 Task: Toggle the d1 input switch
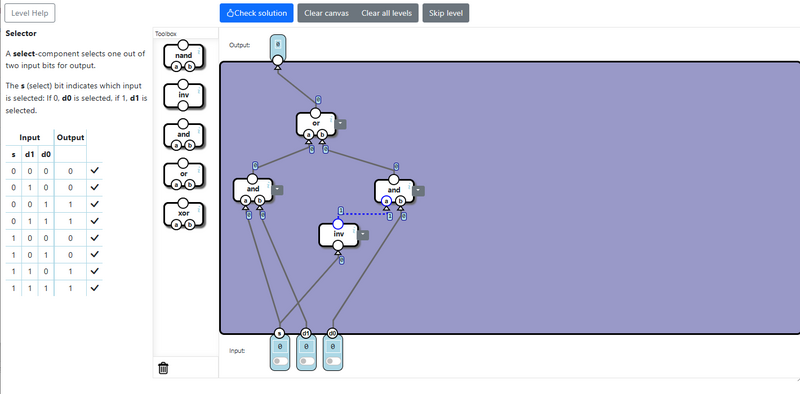[306, 361]
